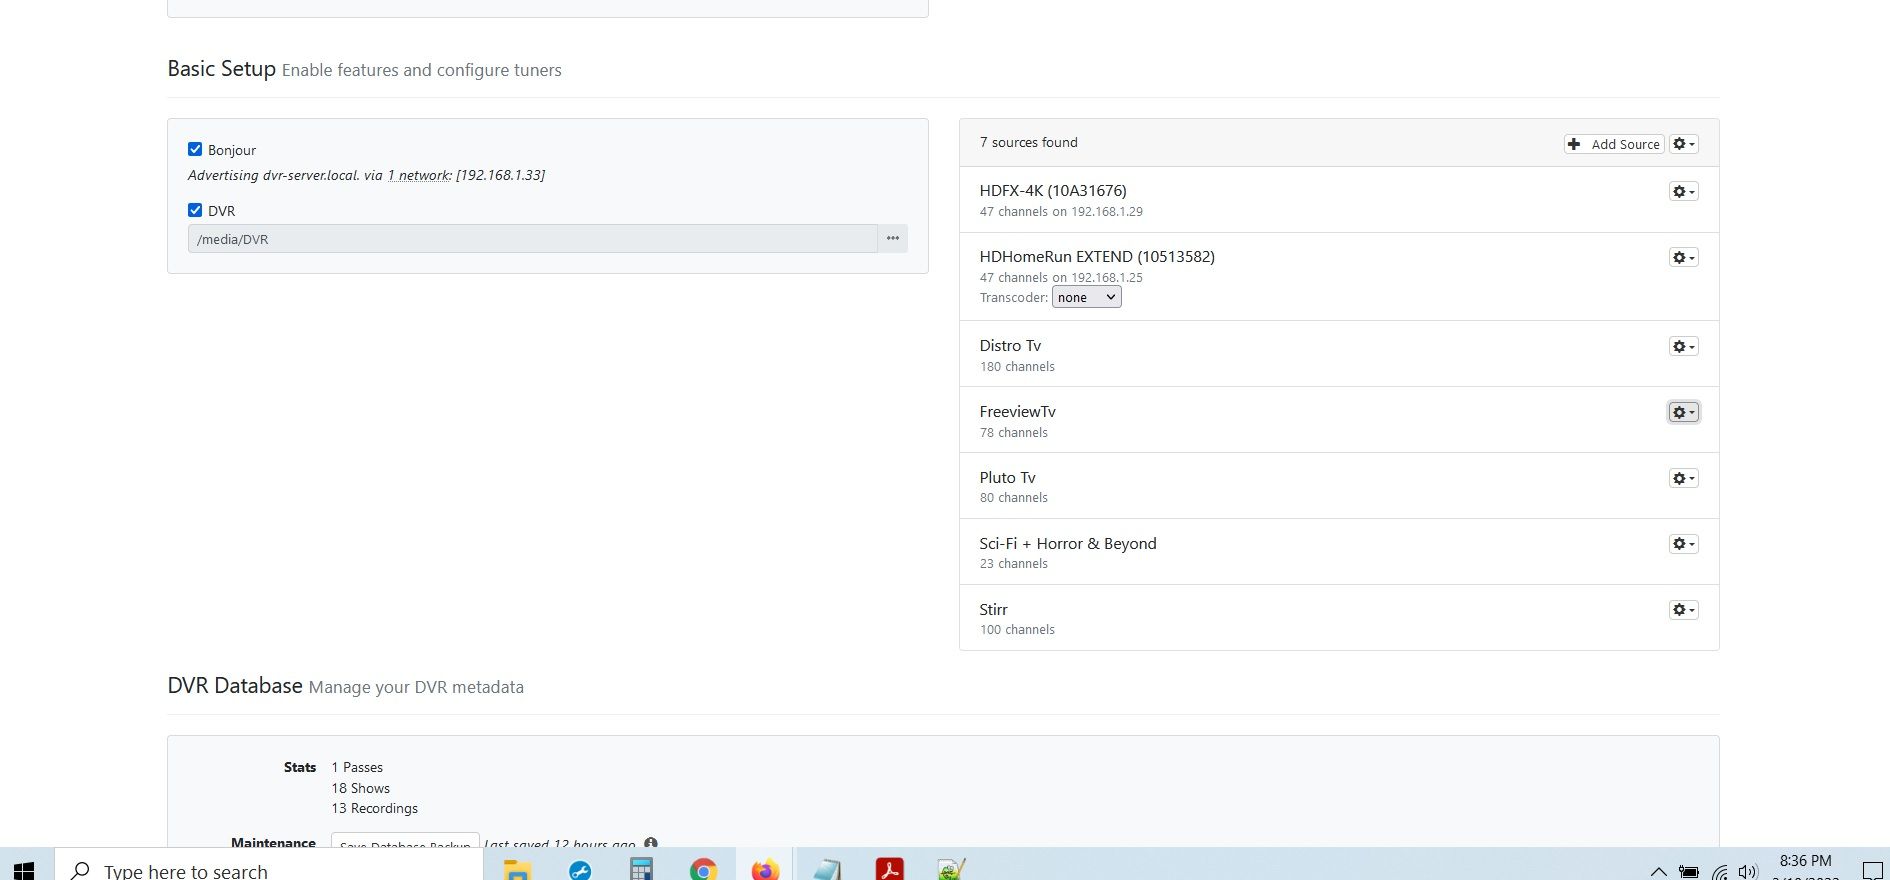
Task: Toggle the DVR checkbox
Action: [x=195, y=210]
